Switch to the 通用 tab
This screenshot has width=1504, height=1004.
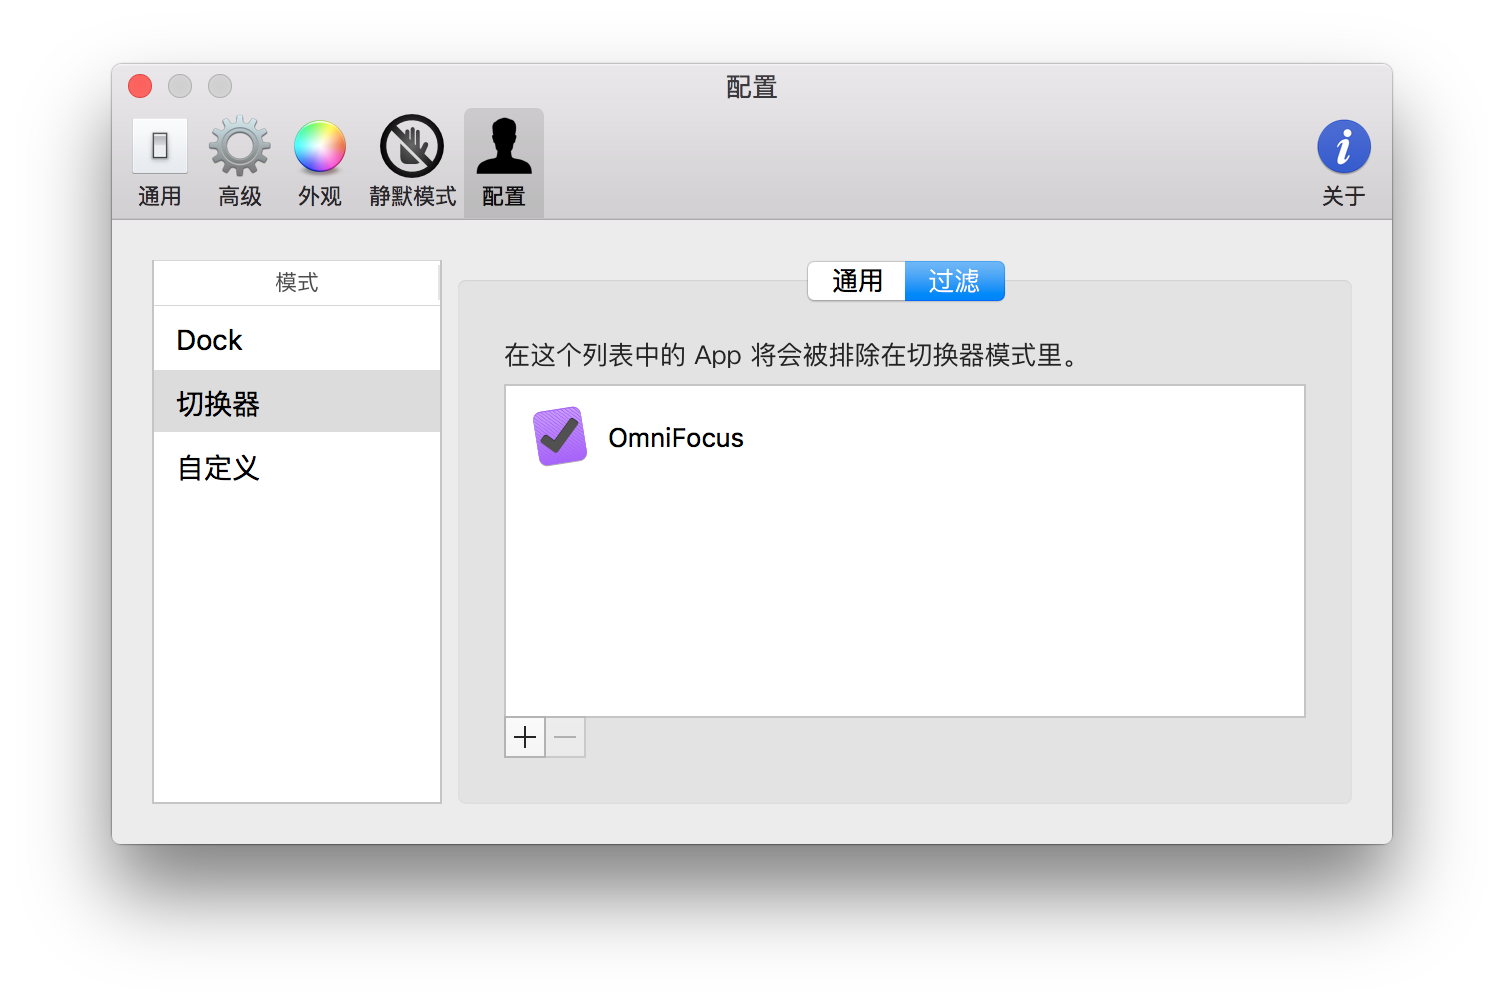coord(857,281)
